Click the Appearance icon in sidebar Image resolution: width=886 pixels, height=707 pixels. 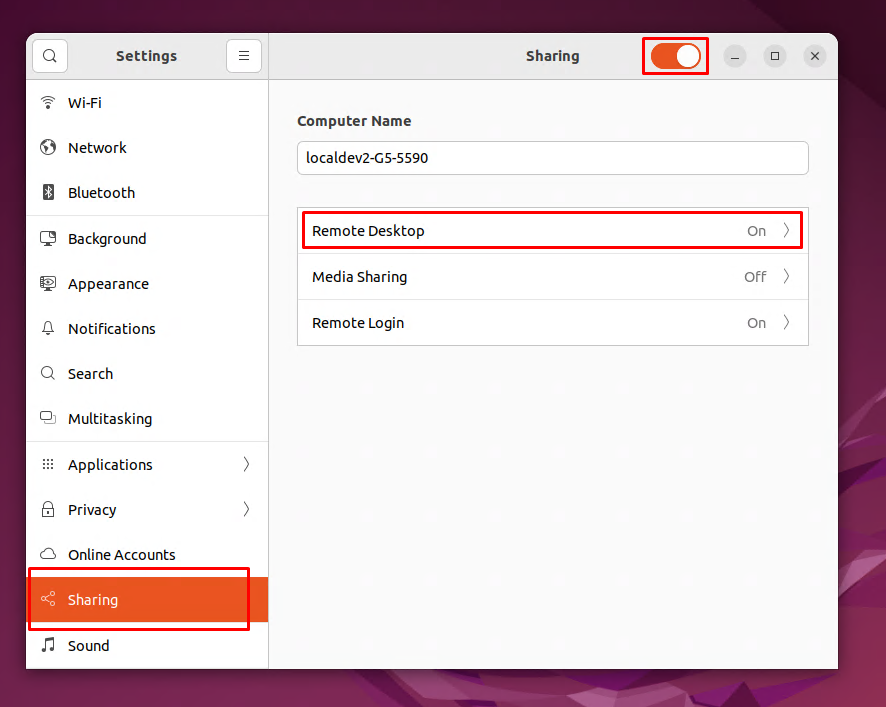pyautogui.click(x=48, y=284)
